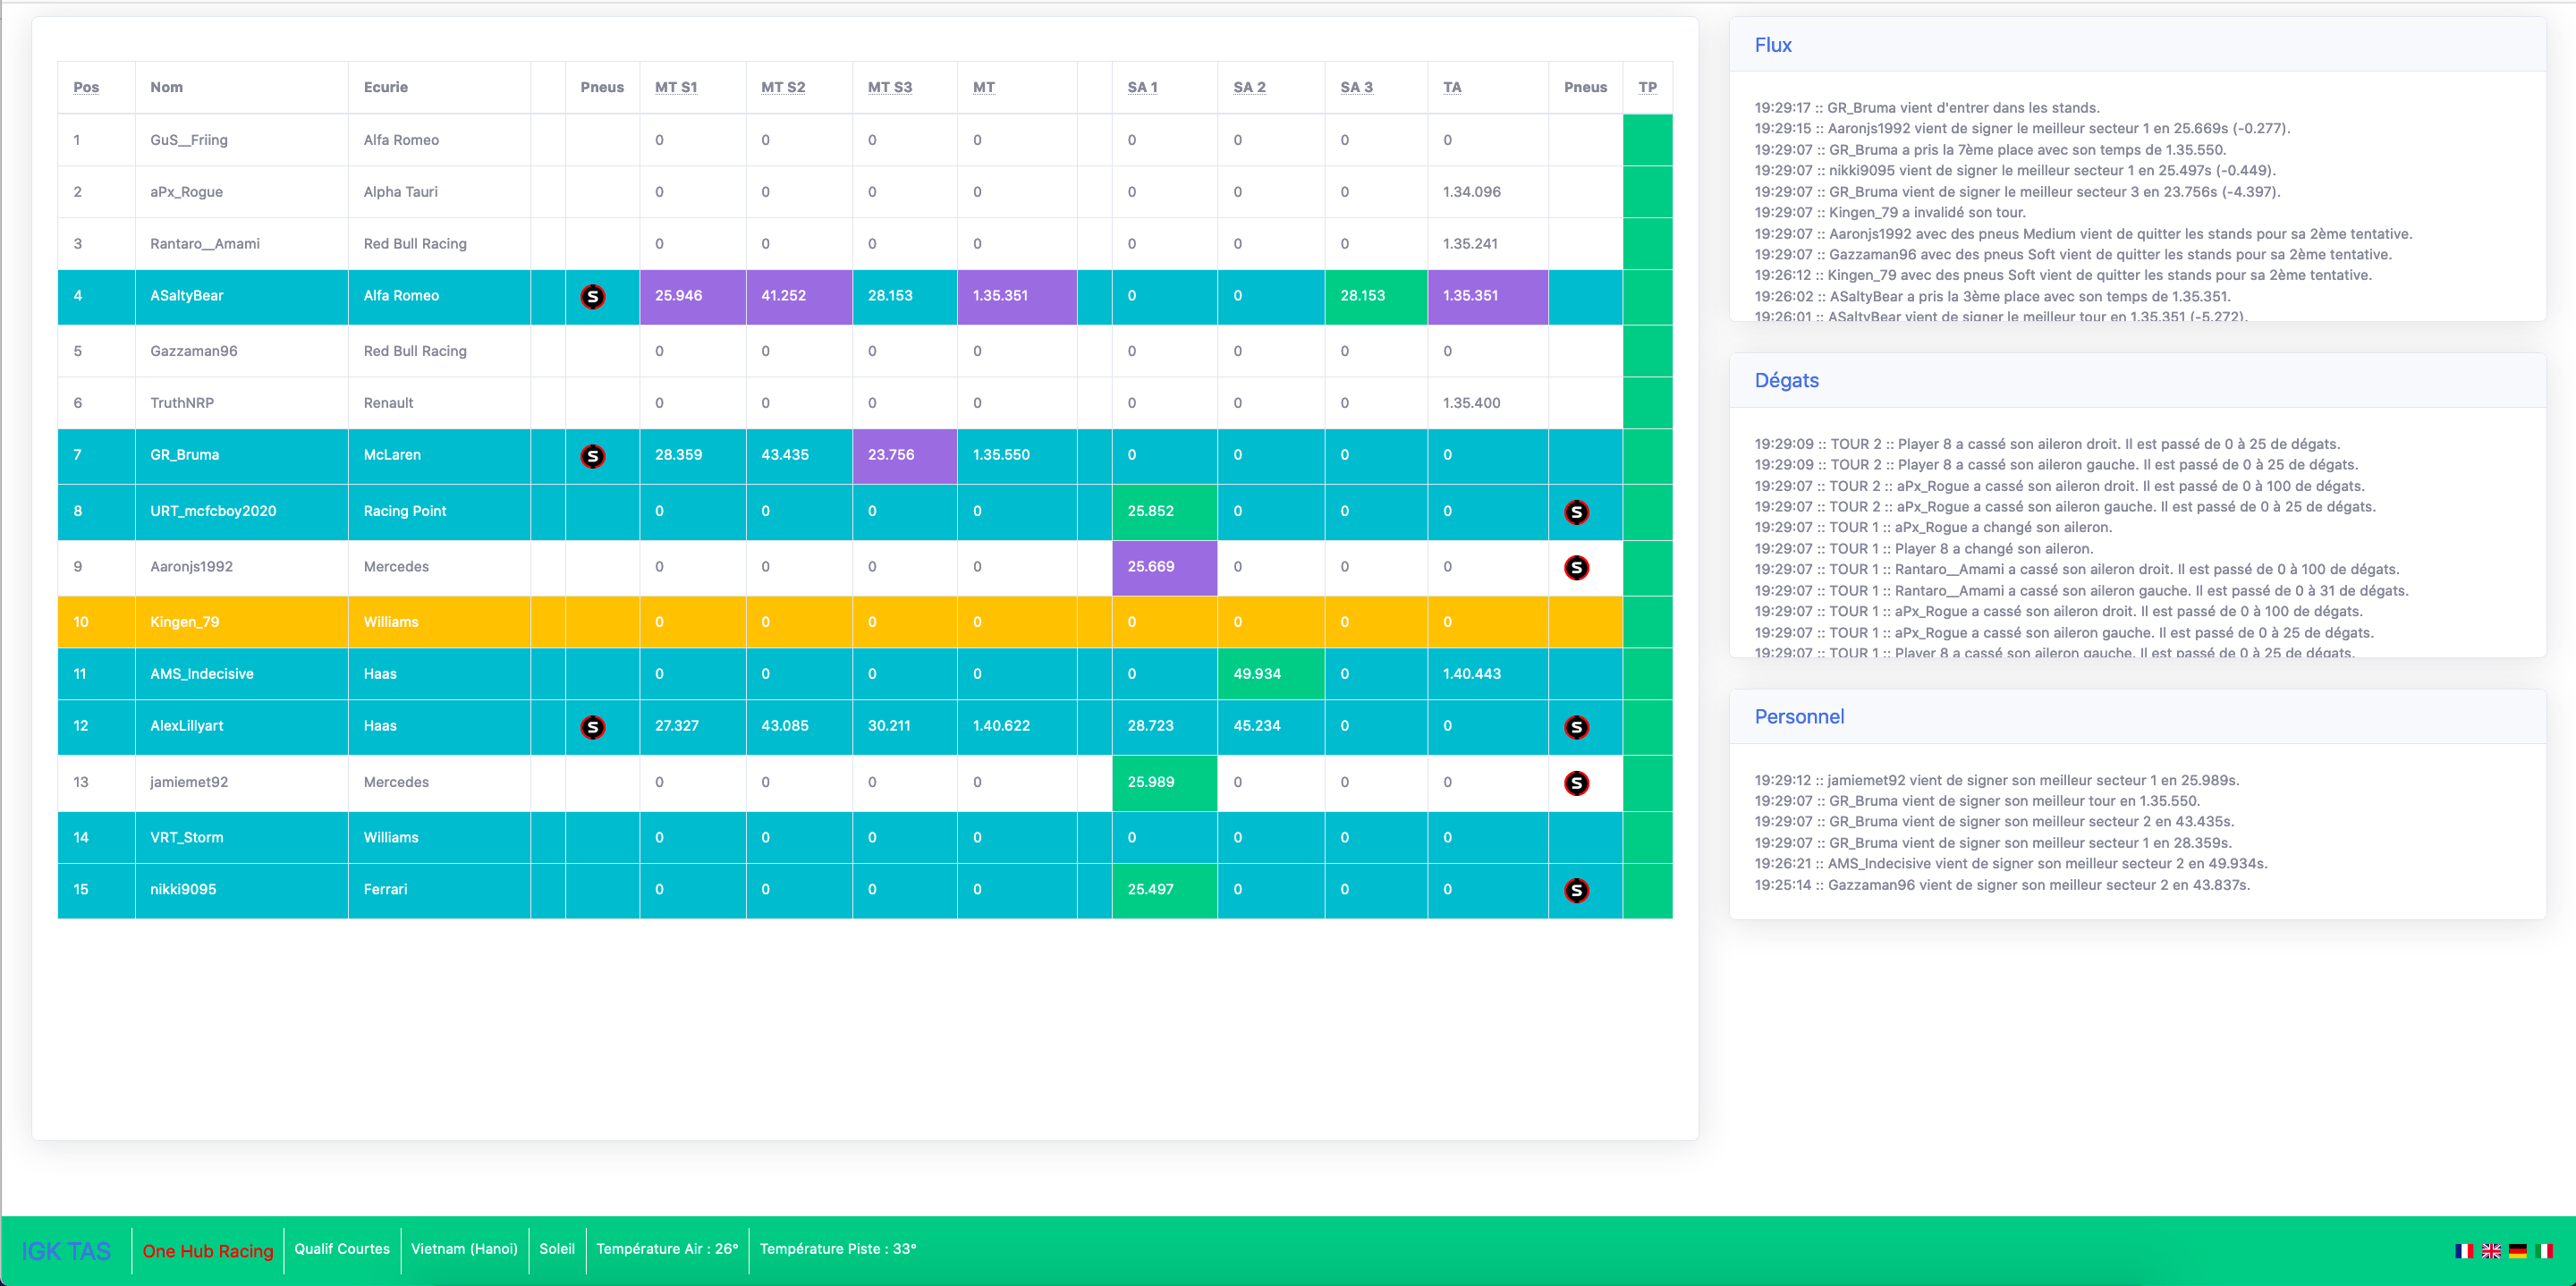Click the SA 2 column header
This screenshot has width=2576, height=1286.
click(x=1249, y=87)
